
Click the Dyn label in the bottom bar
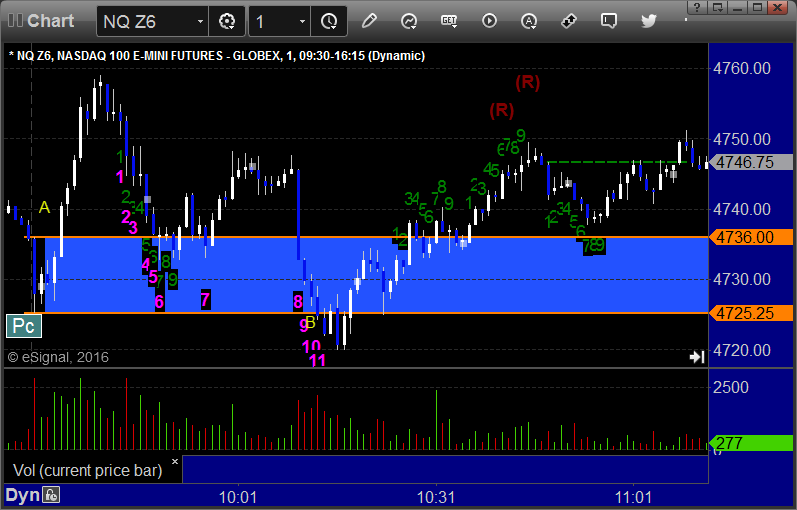click(x=22, y=495)
